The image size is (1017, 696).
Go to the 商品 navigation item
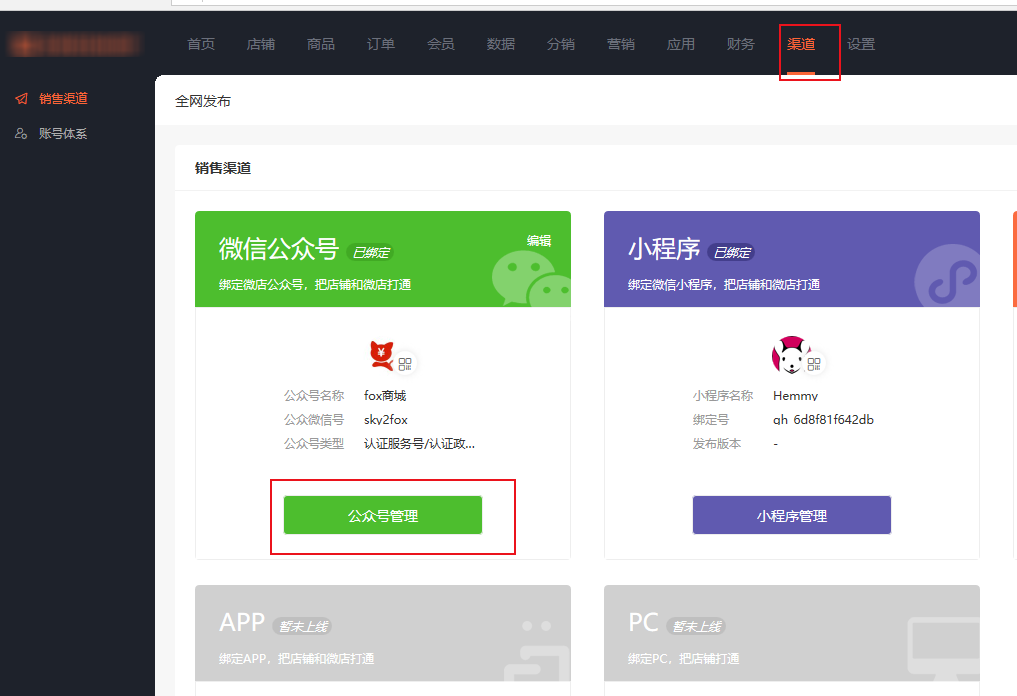point(321,44)
